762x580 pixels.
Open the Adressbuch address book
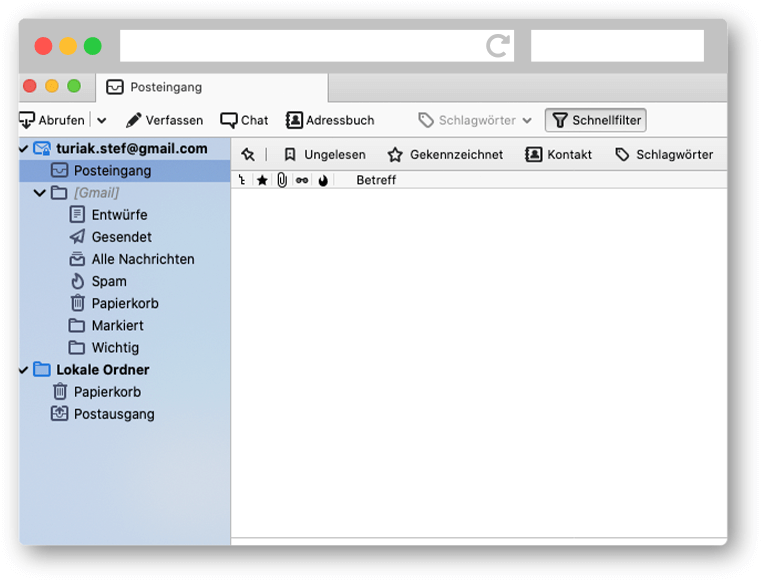point(330,120)
